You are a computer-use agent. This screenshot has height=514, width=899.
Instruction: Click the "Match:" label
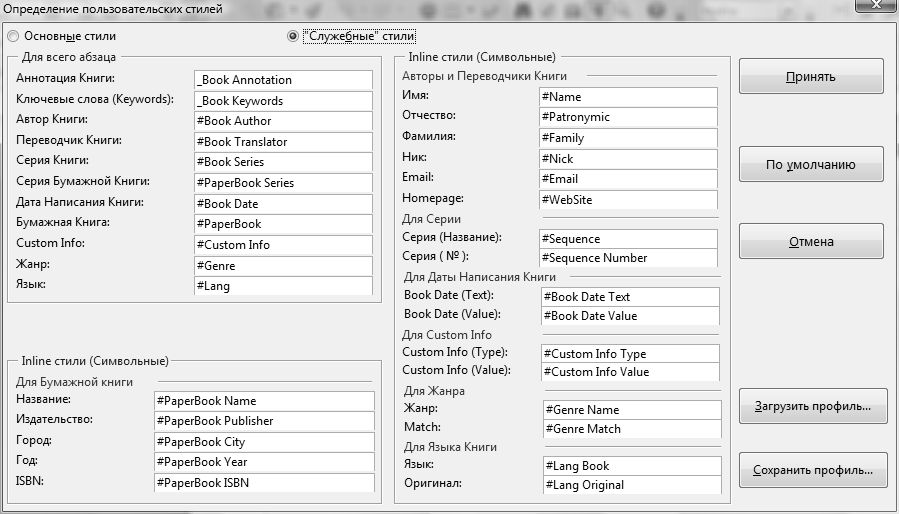tap(422, 427)
